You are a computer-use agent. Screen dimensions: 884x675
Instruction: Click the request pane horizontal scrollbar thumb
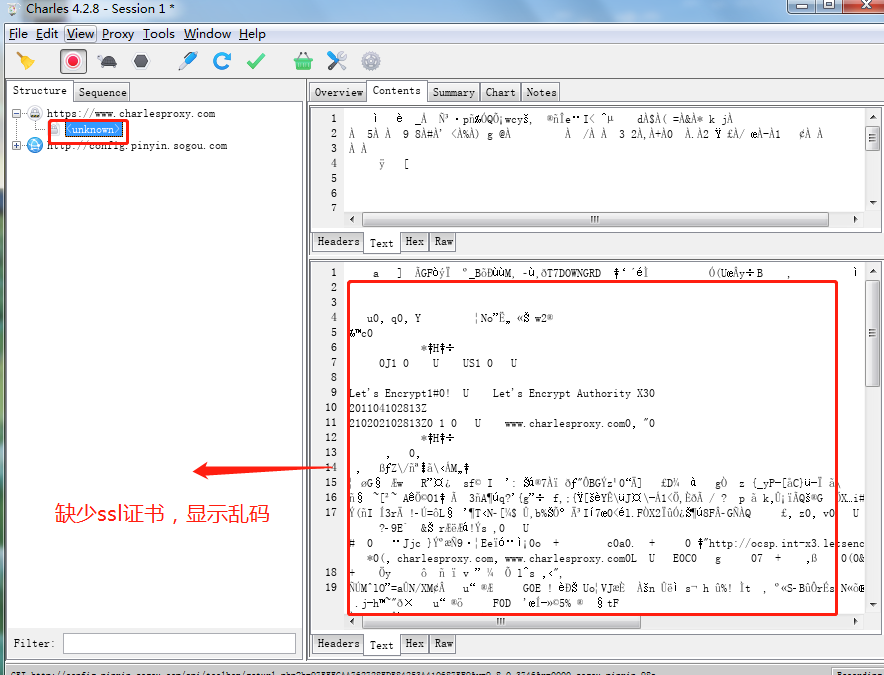coord(595,219)
